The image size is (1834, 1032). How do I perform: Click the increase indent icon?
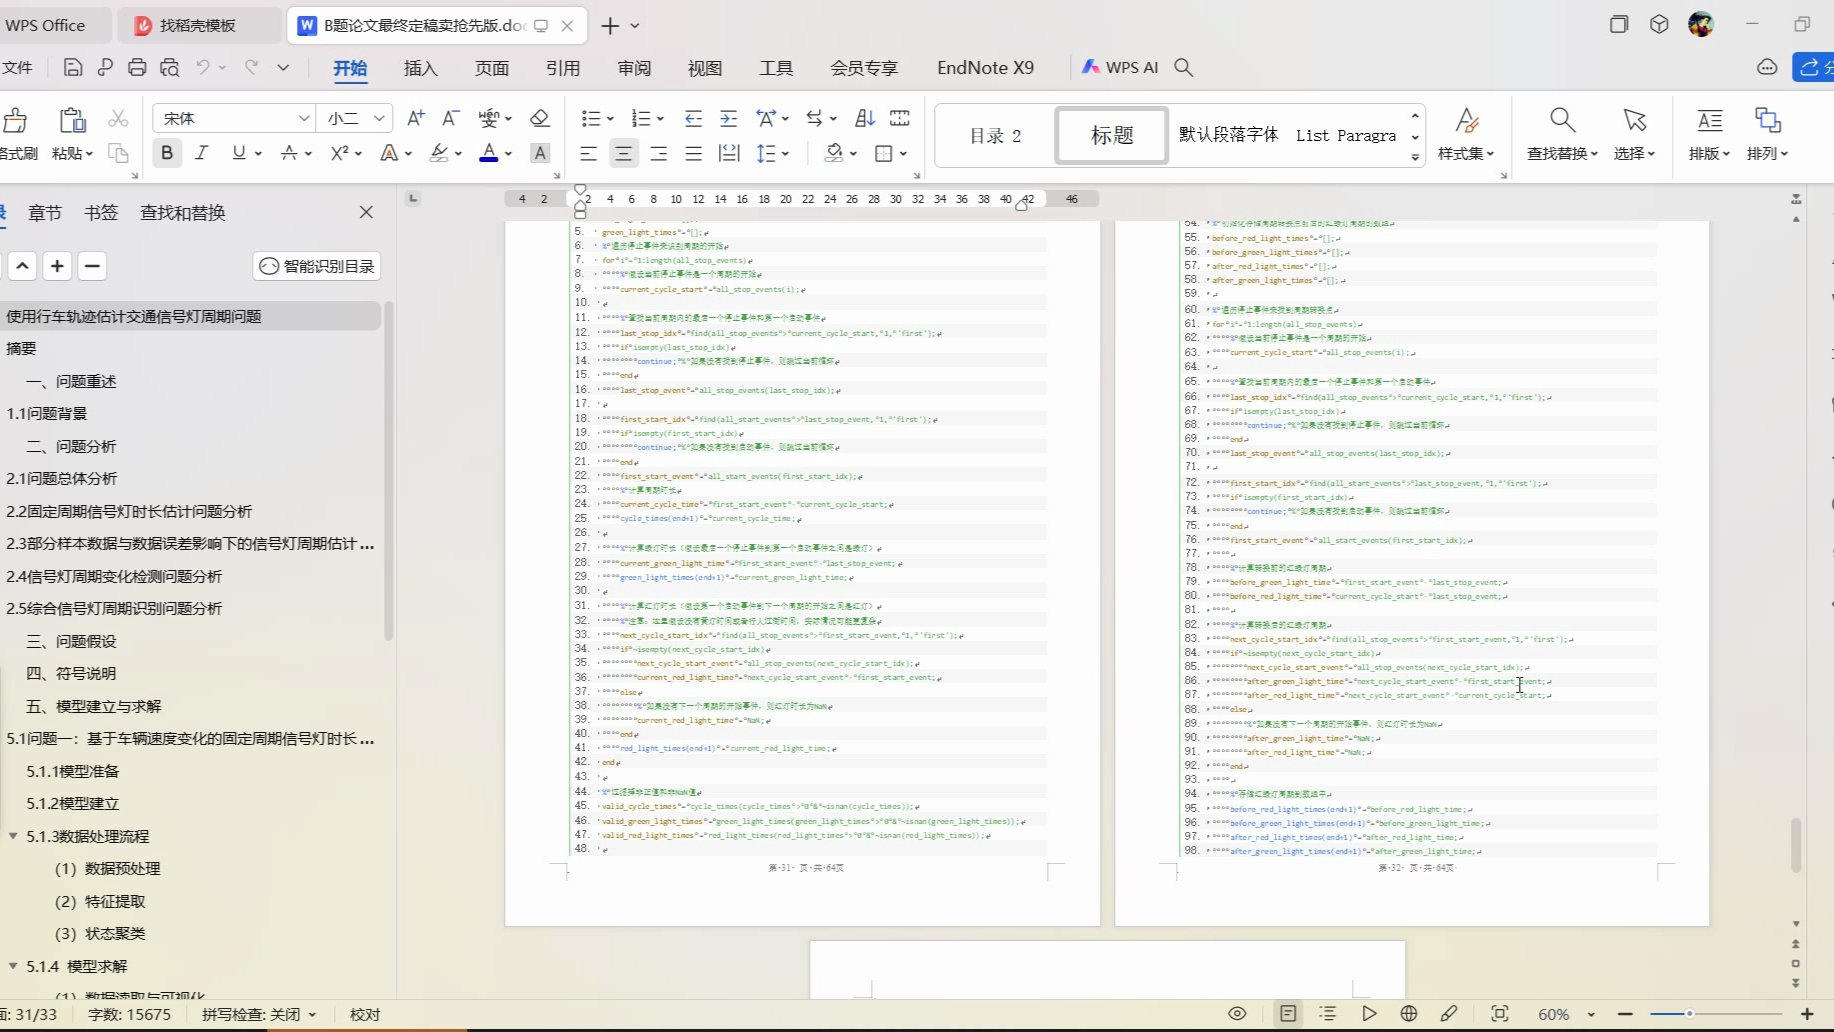point(729,118)
